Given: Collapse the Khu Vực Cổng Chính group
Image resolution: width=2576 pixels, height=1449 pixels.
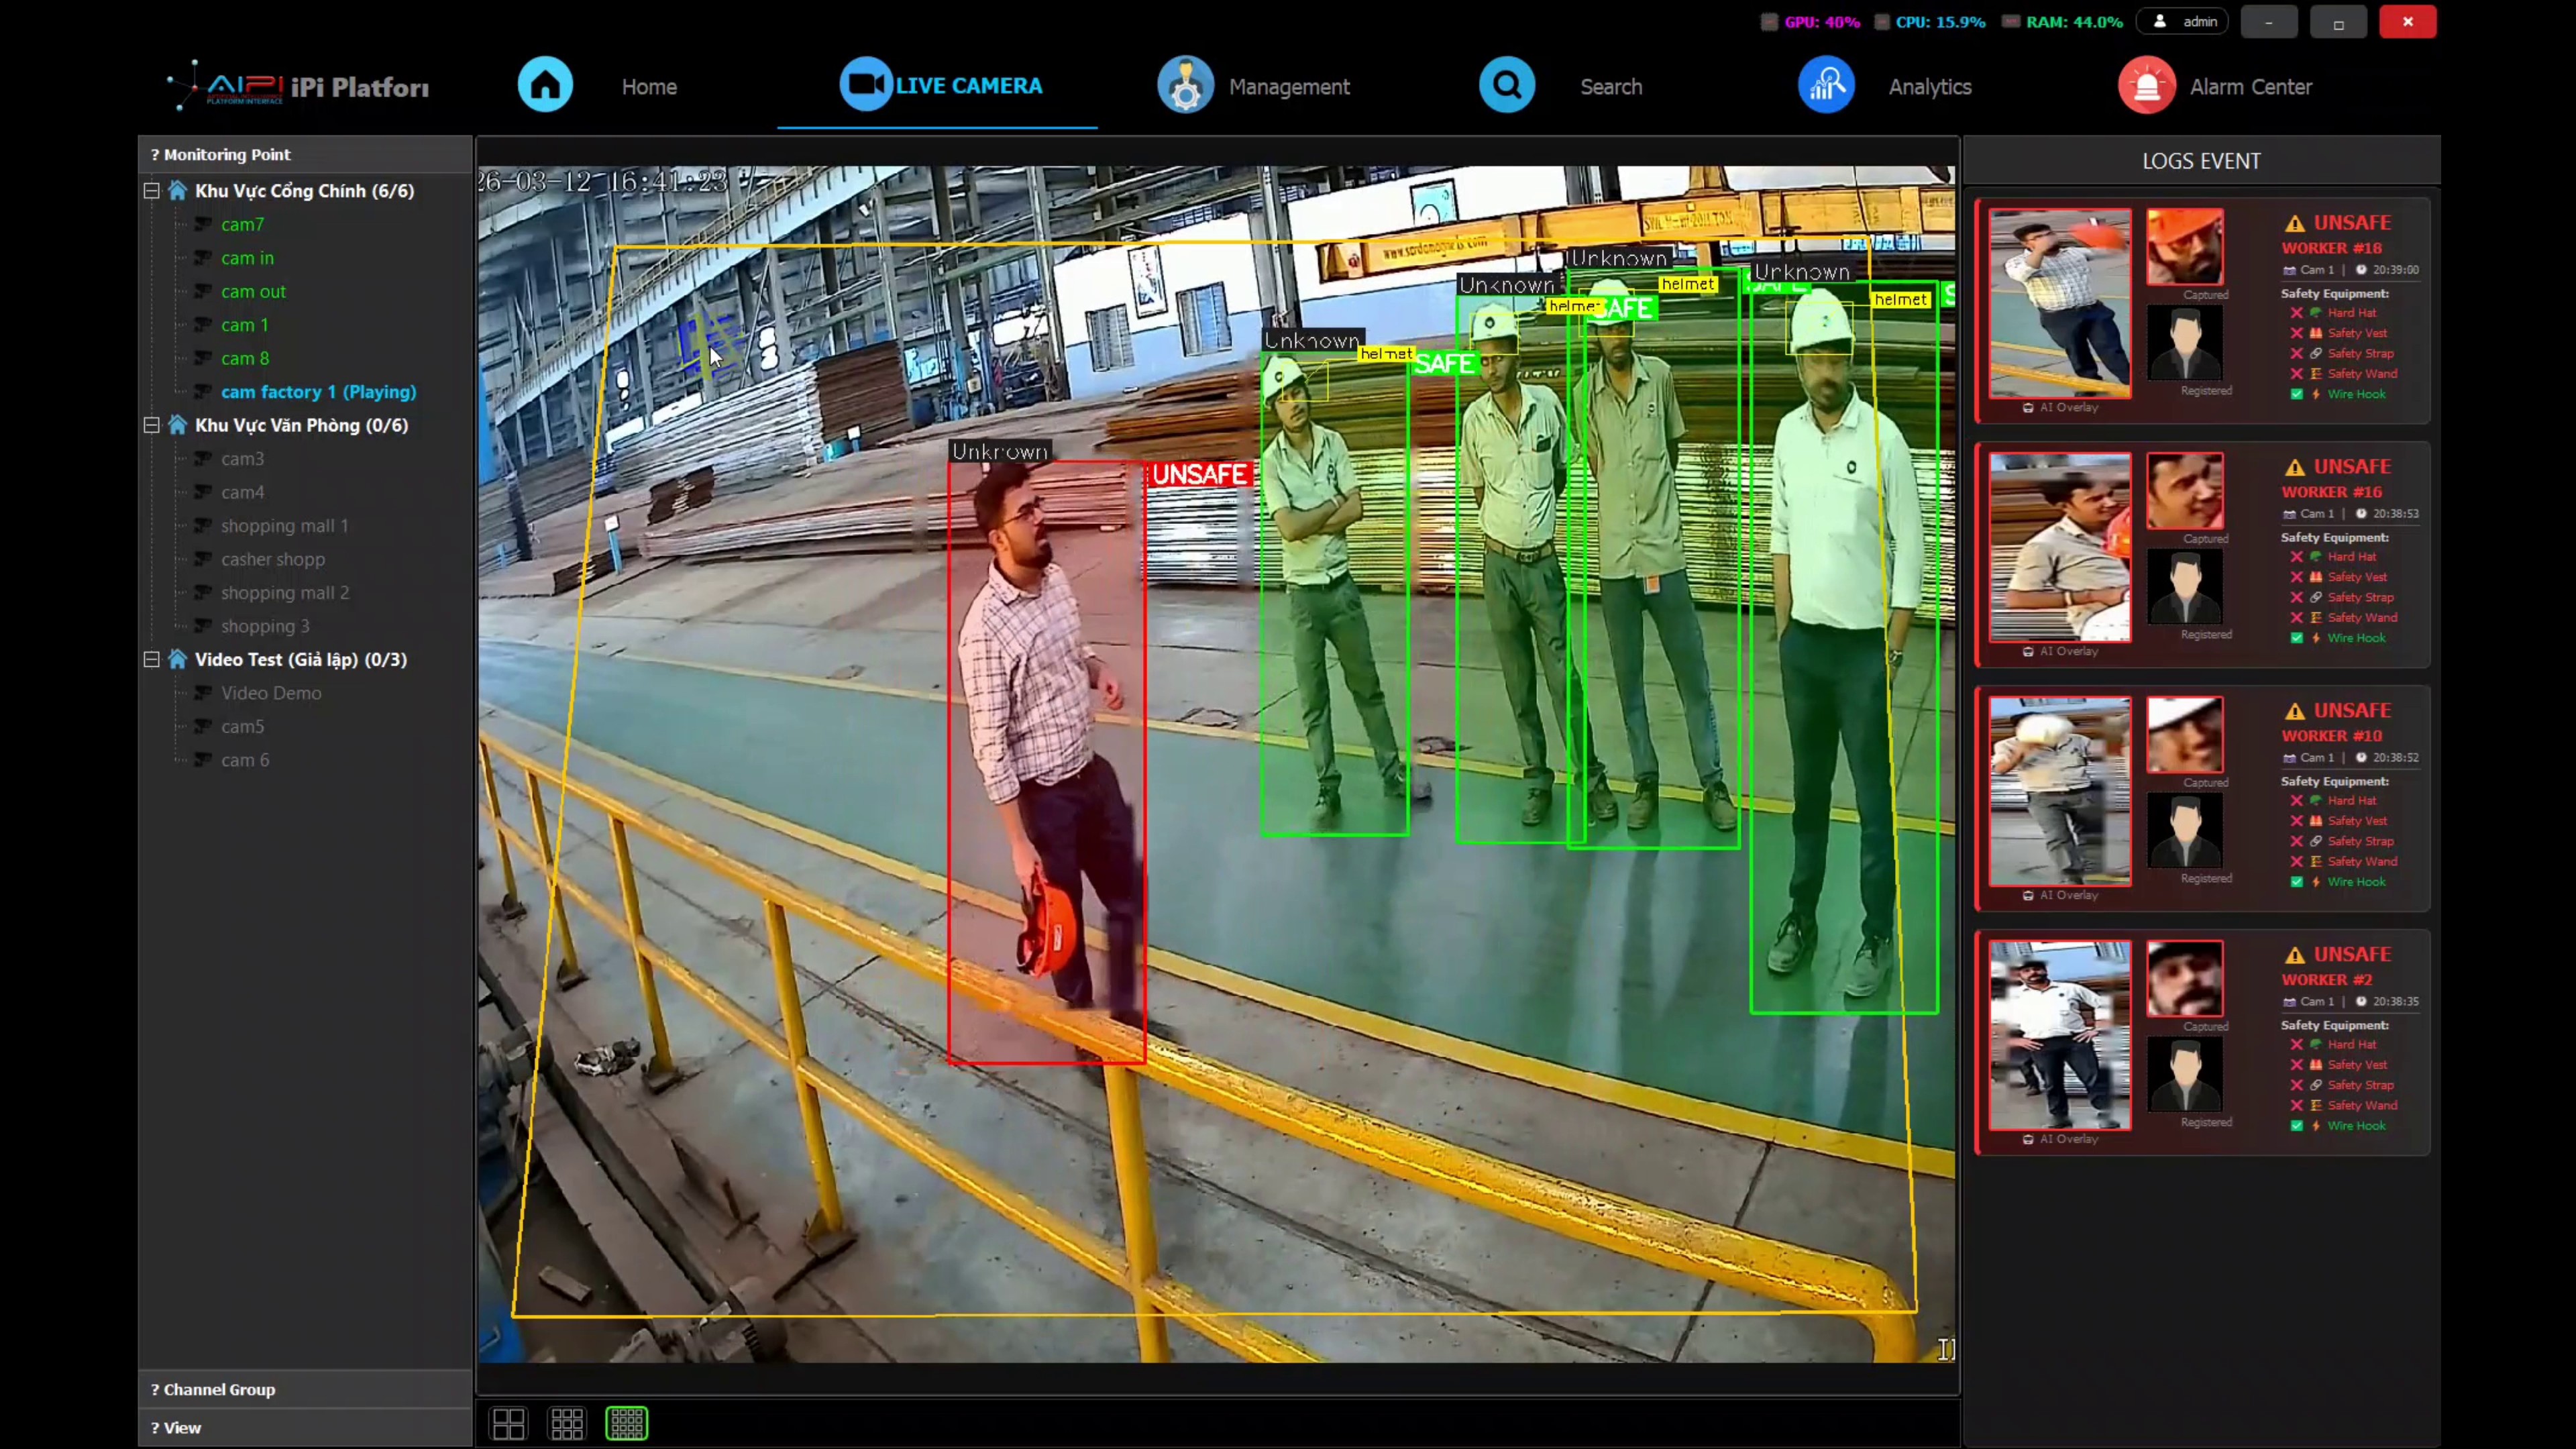Looking at the screenshot, I should (x=152, y=190).
